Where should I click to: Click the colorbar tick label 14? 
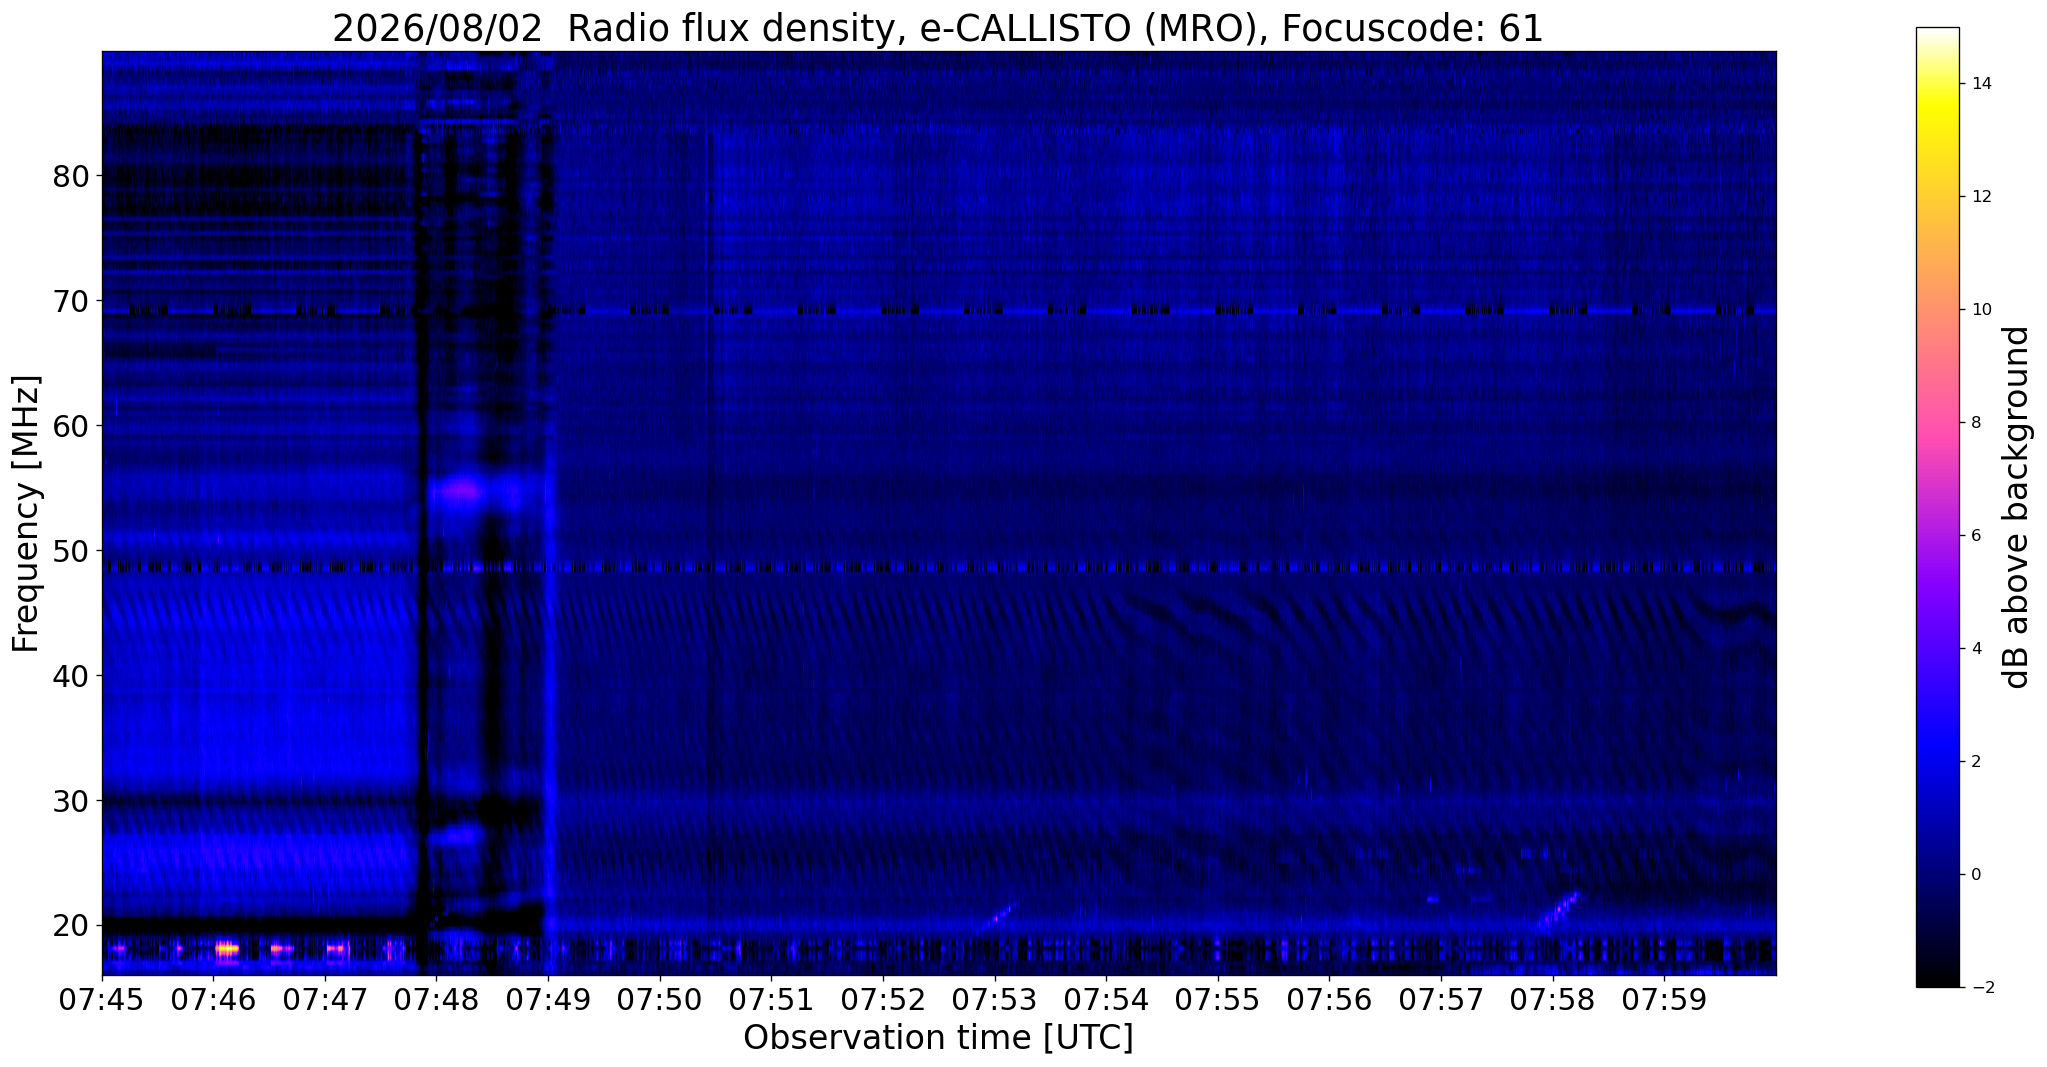[1979, 84]
